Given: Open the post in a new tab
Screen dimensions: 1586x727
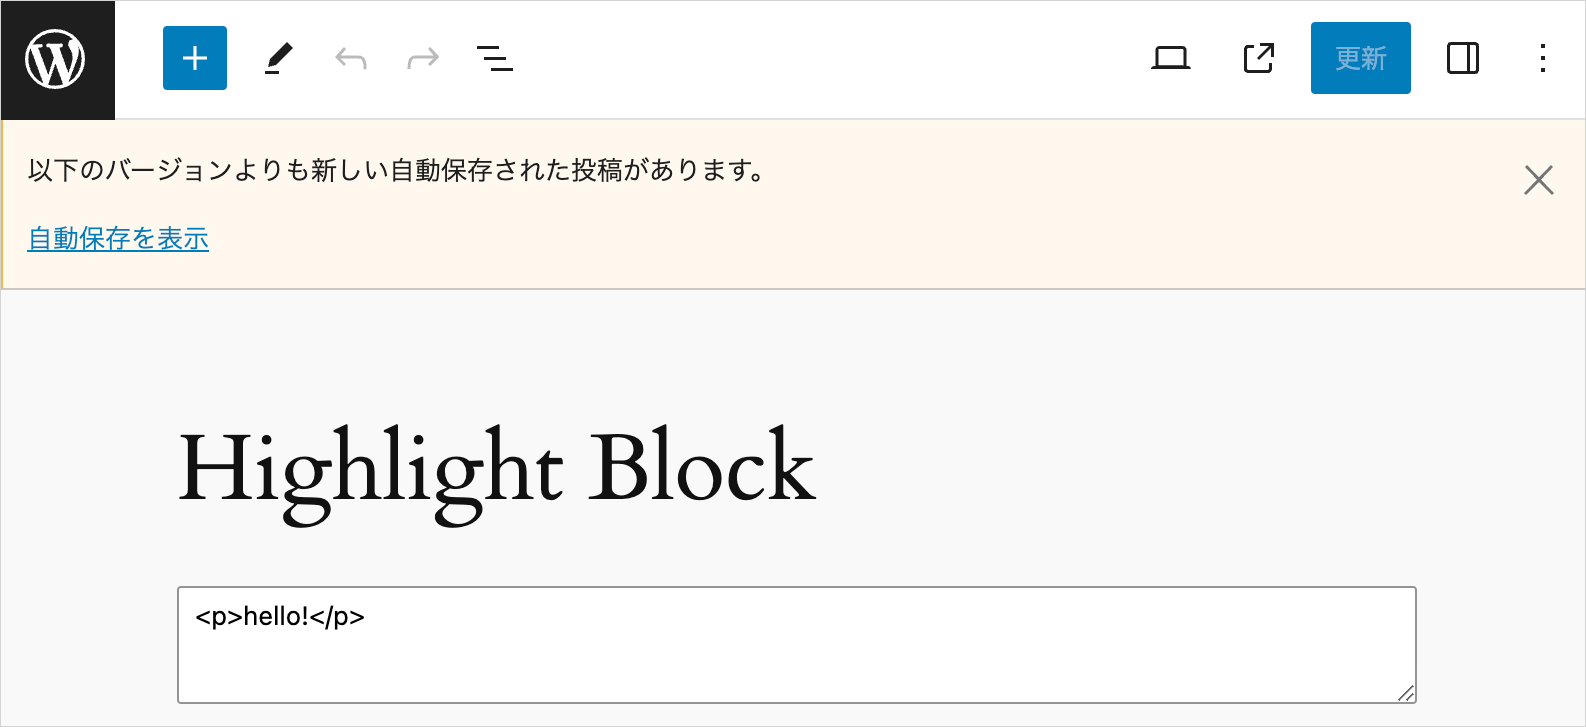Looking at the screenshot, I should [x=1259, y=59].
